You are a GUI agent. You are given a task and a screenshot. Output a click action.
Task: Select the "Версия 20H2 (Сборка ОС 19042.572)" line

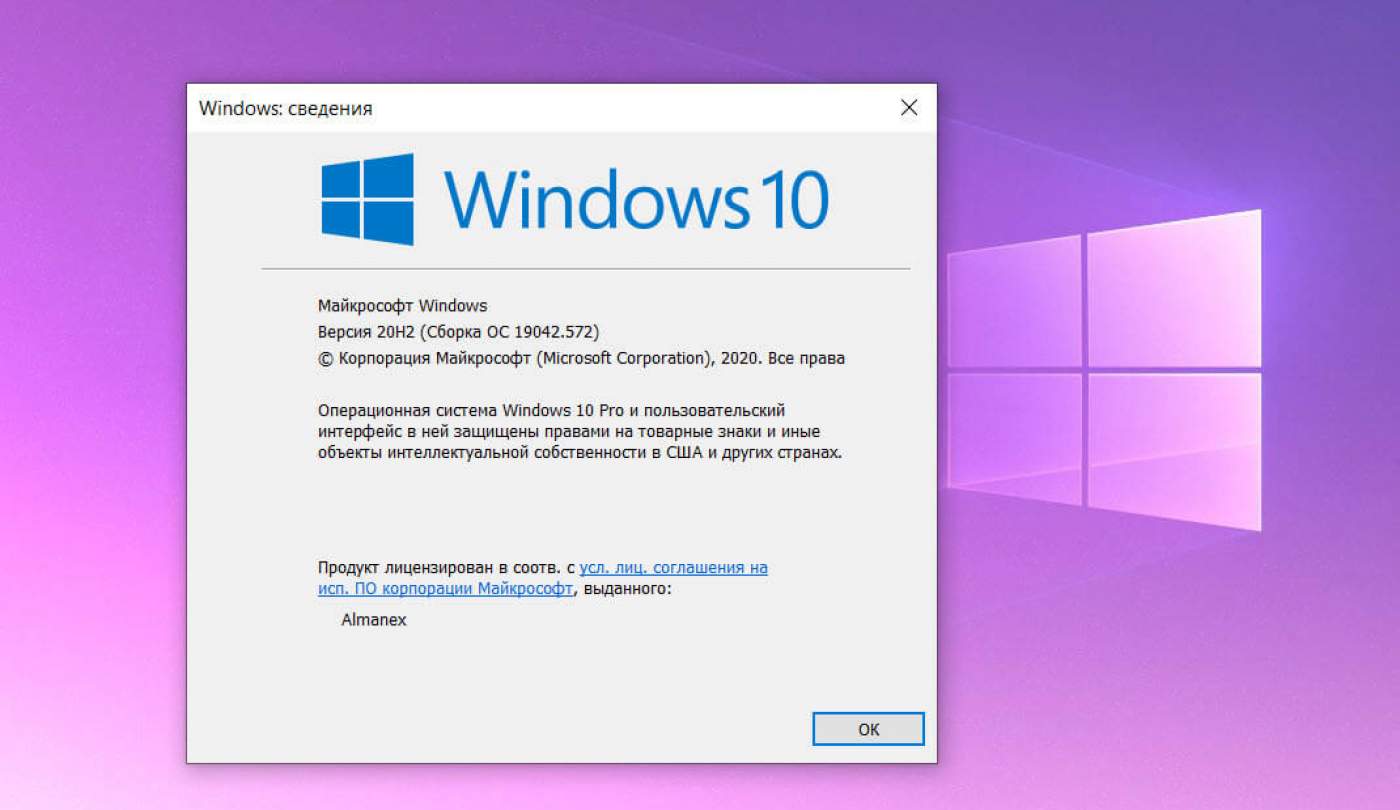(458, 331)
